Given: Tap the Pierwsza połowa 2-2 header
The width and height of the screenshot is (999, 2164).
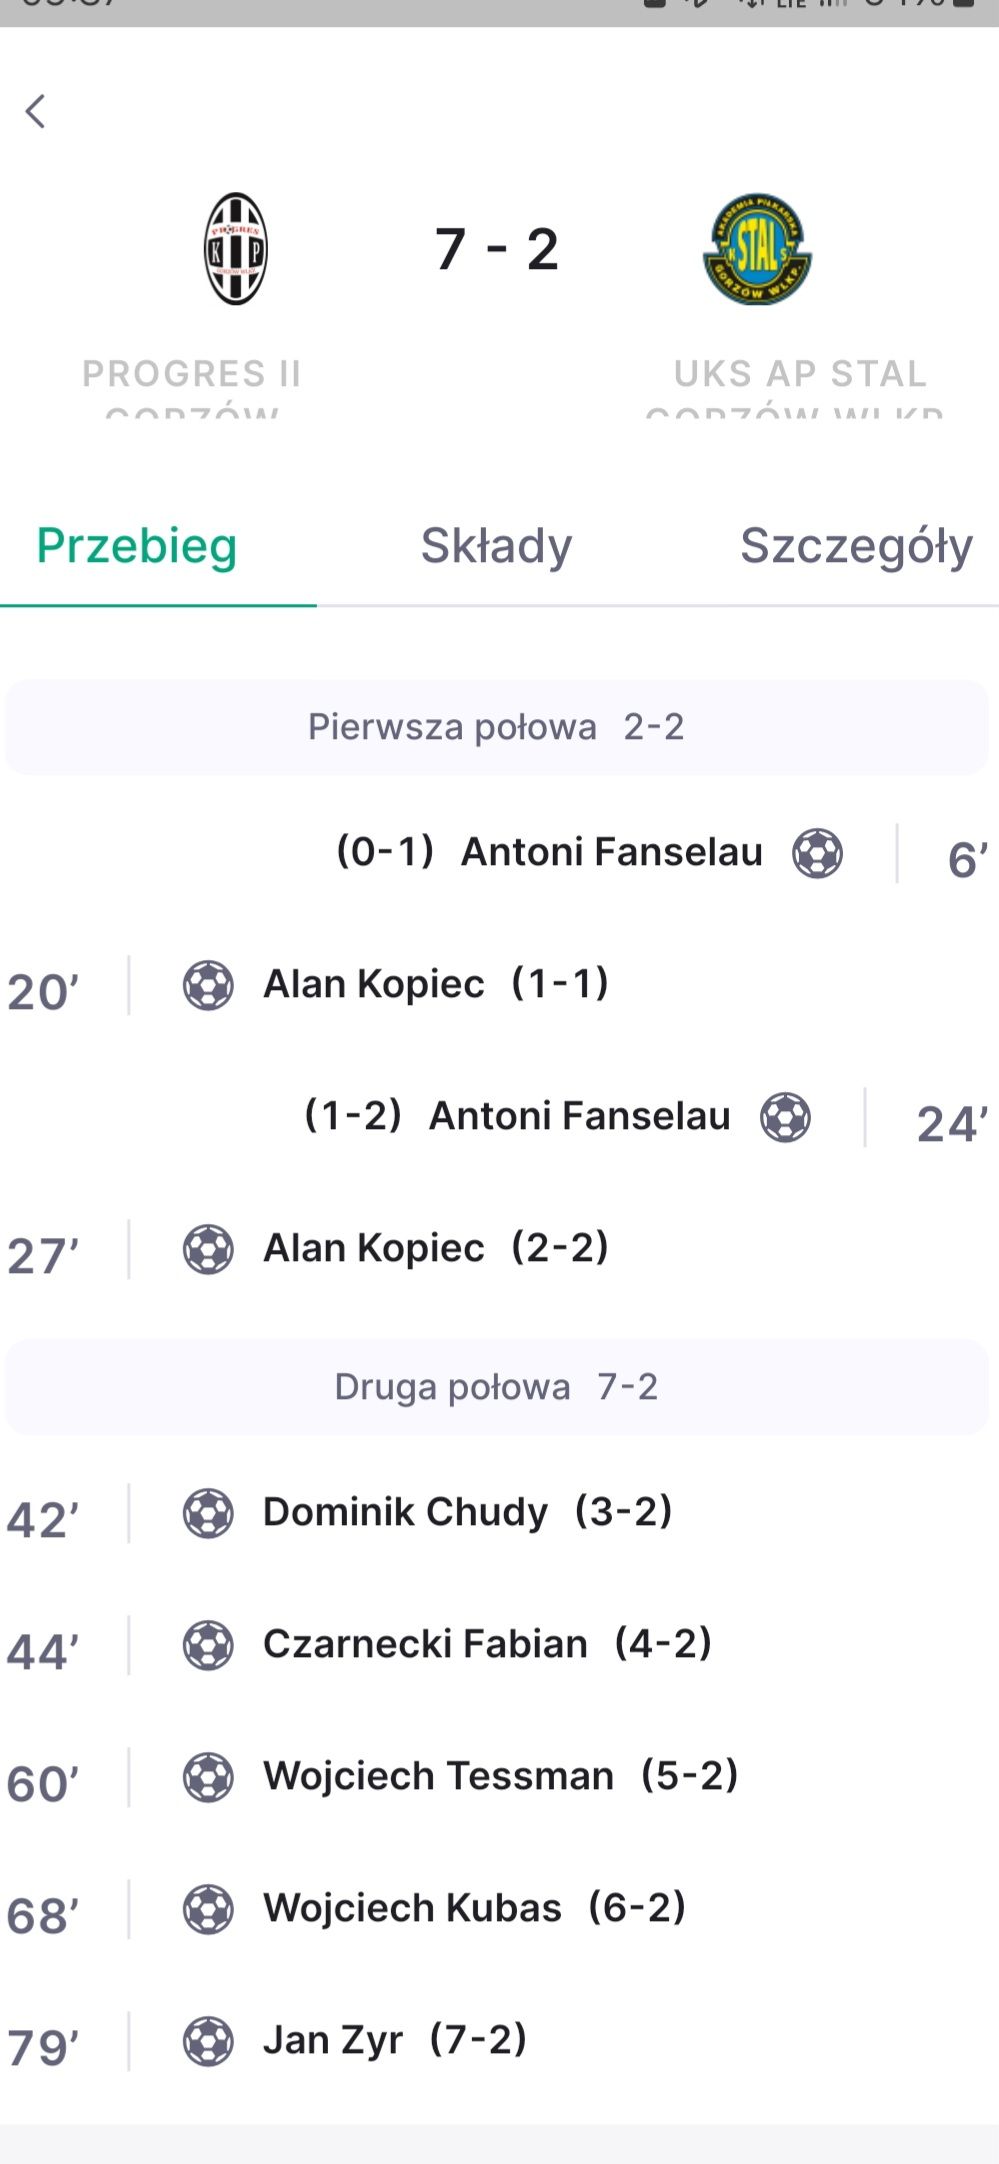Looking at the screenshot, I should [497, 727].
